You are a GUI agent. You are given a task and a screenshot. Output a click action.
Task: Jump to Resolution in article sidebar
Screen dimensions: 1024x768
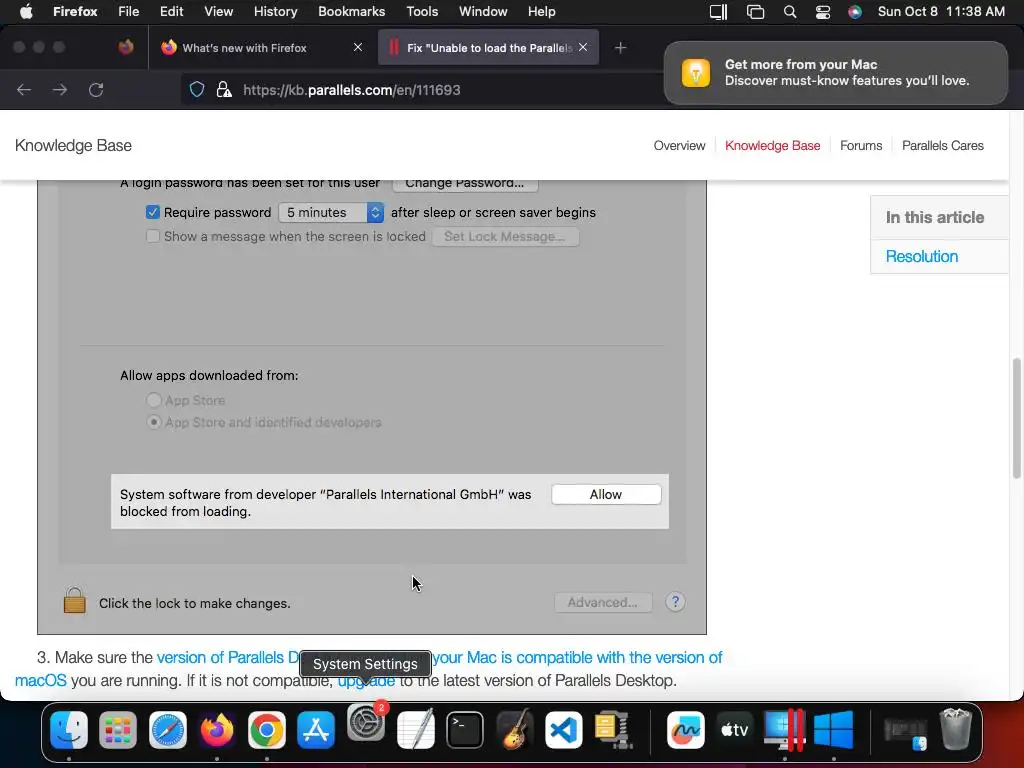tap(921, 256)
